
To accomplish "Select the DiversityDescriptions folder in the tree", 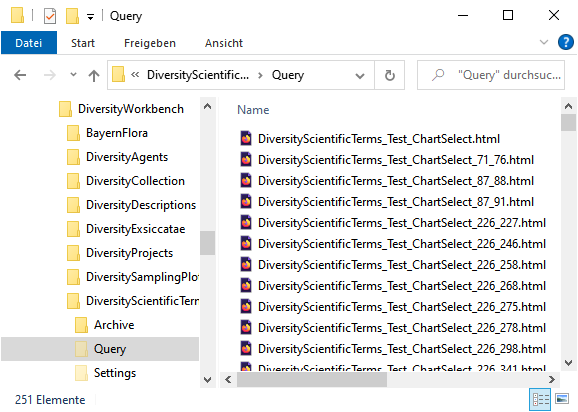I will pyautogui.click(x=141, y=205).
